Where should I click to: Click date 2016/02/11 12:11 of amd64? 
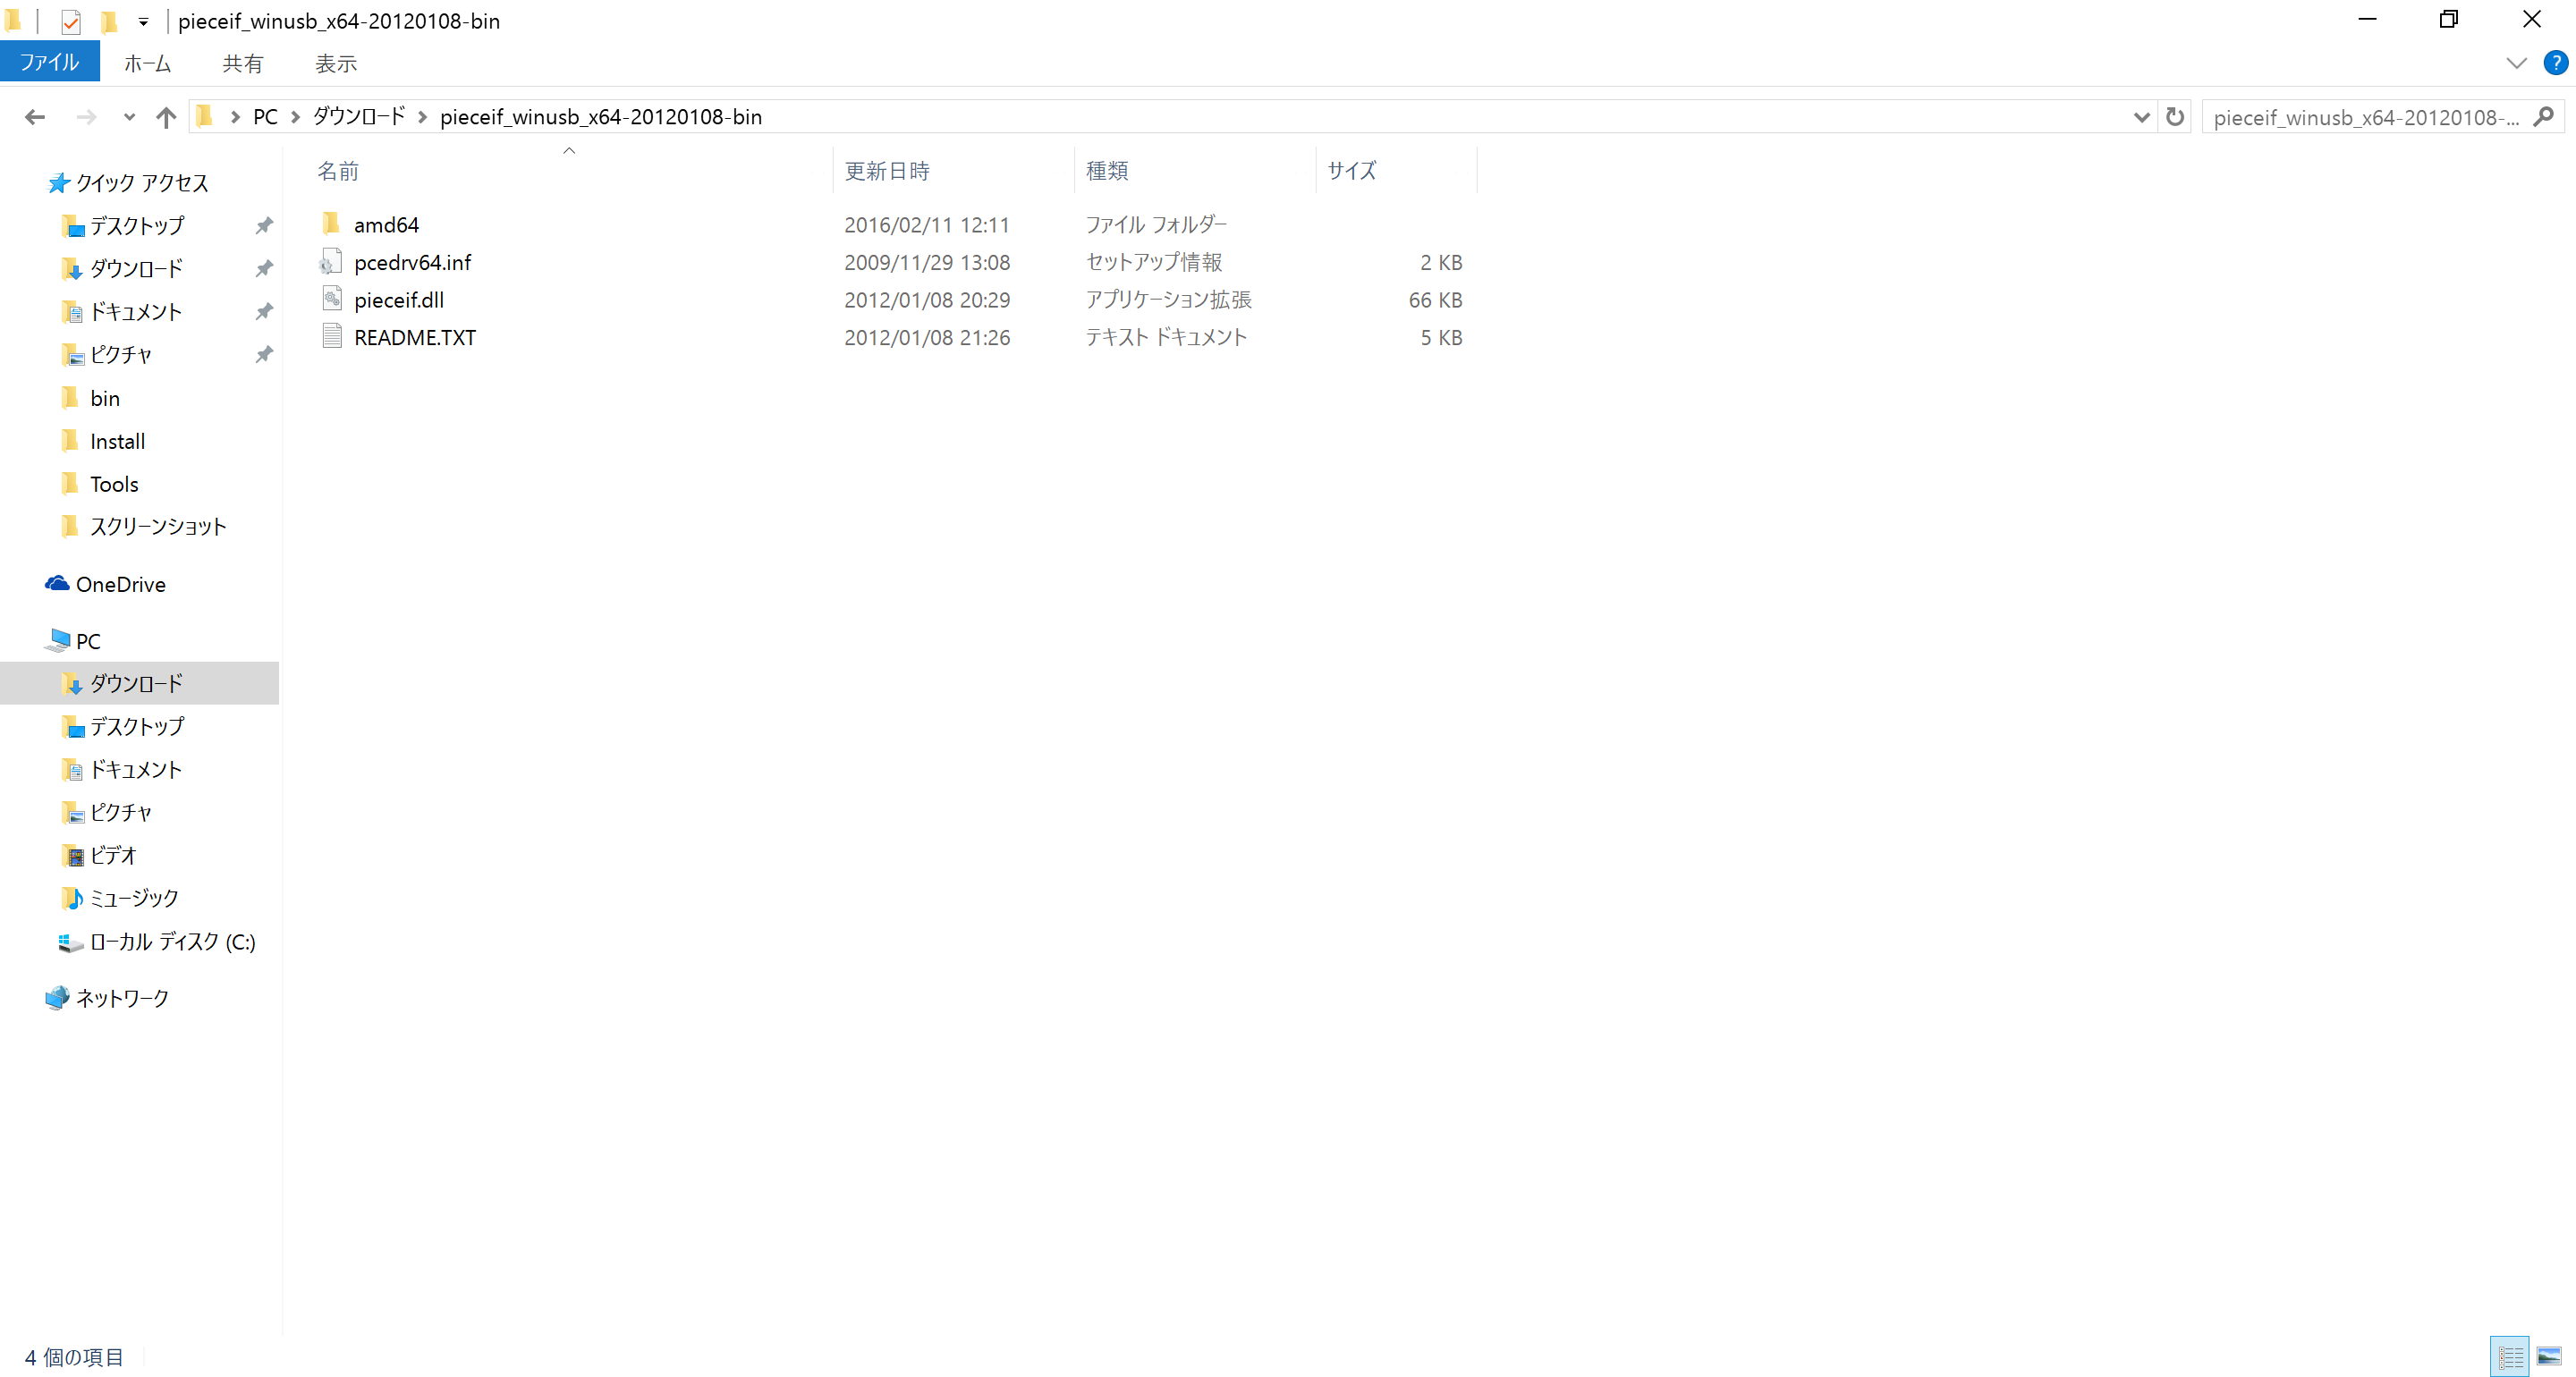(x=927, y=225)
